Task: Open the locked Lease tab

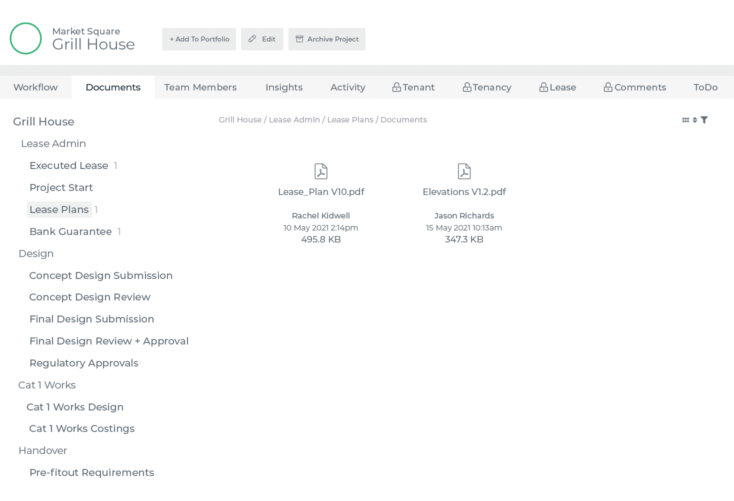Action: point(557,88)
